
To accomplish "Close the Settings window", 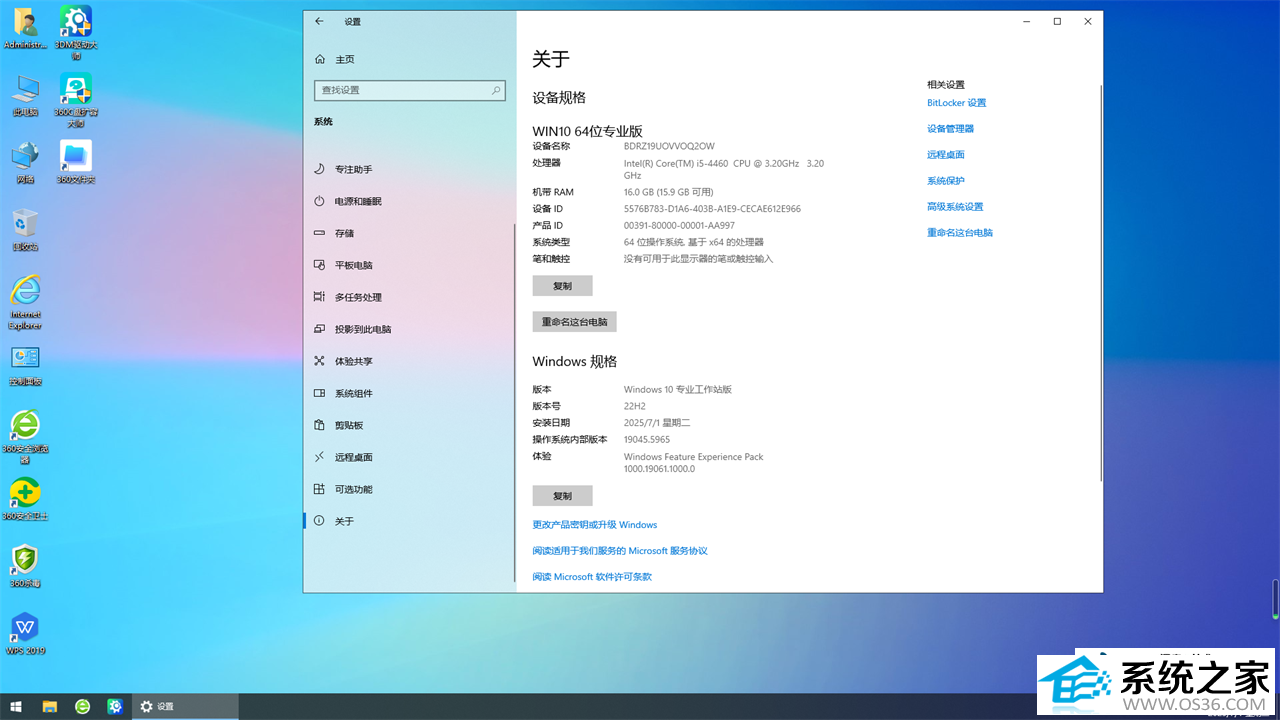I will [x=1088, y=21].
